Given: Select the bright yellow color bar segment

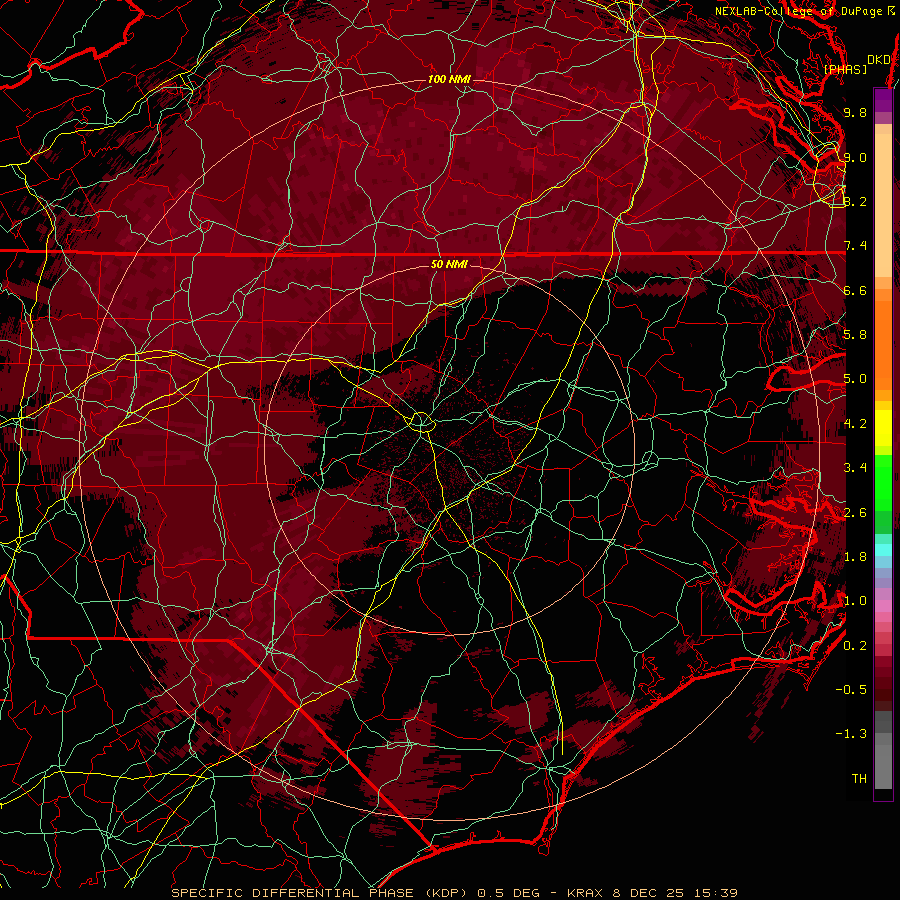Looking at the screenshot, I should tap(883, 428).
